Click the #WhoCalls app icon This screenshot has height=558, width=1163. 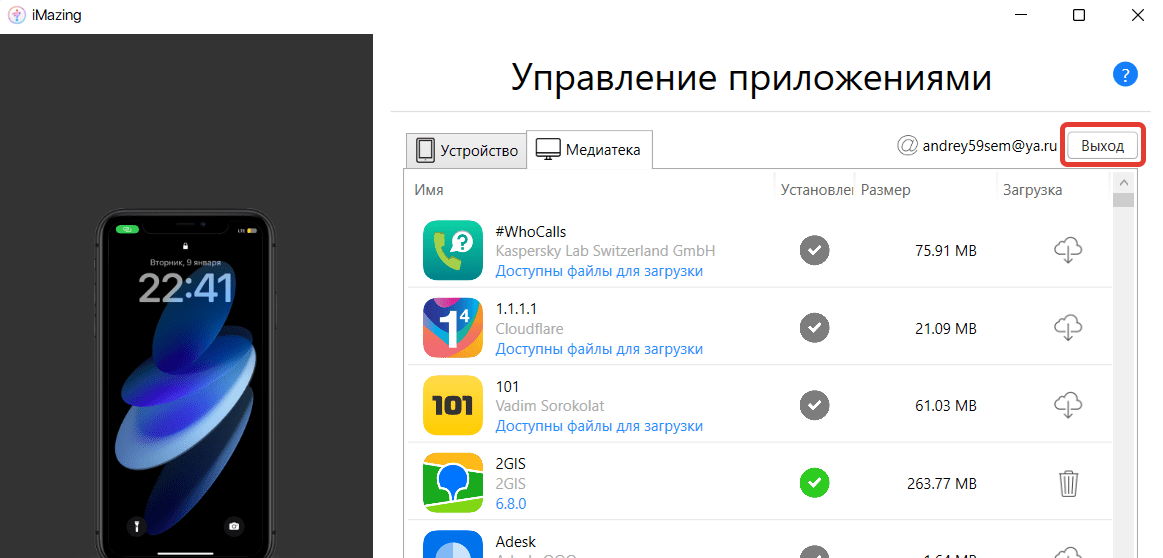(453, 250)
